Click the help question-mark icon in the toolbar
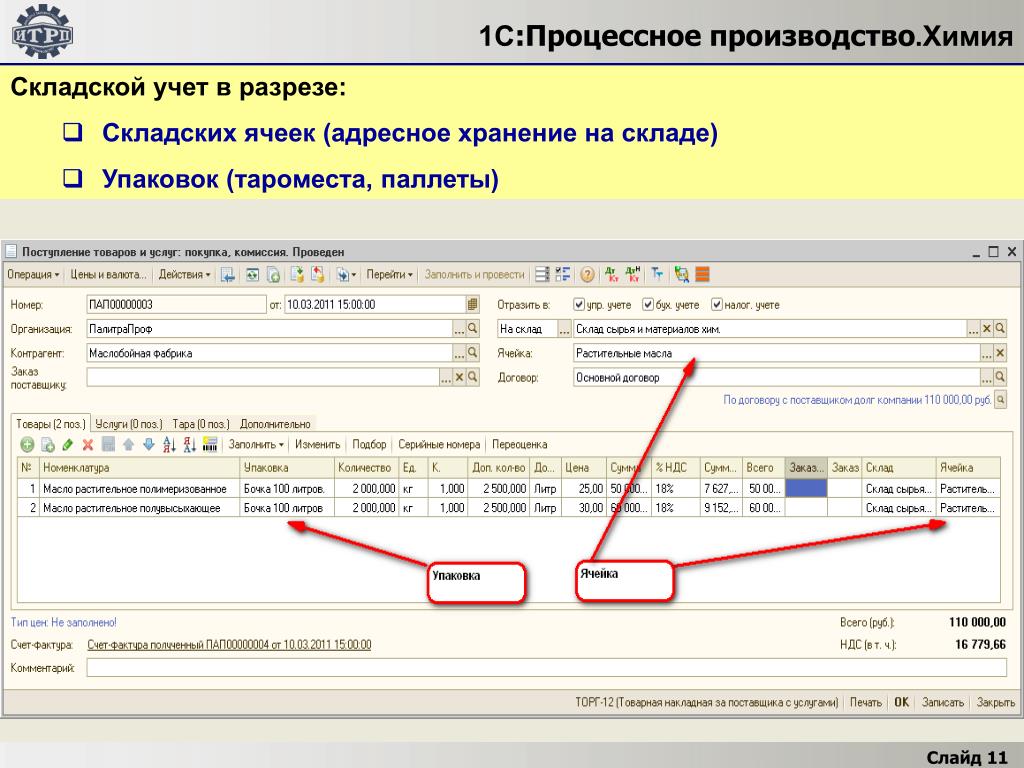 [587, 275]
